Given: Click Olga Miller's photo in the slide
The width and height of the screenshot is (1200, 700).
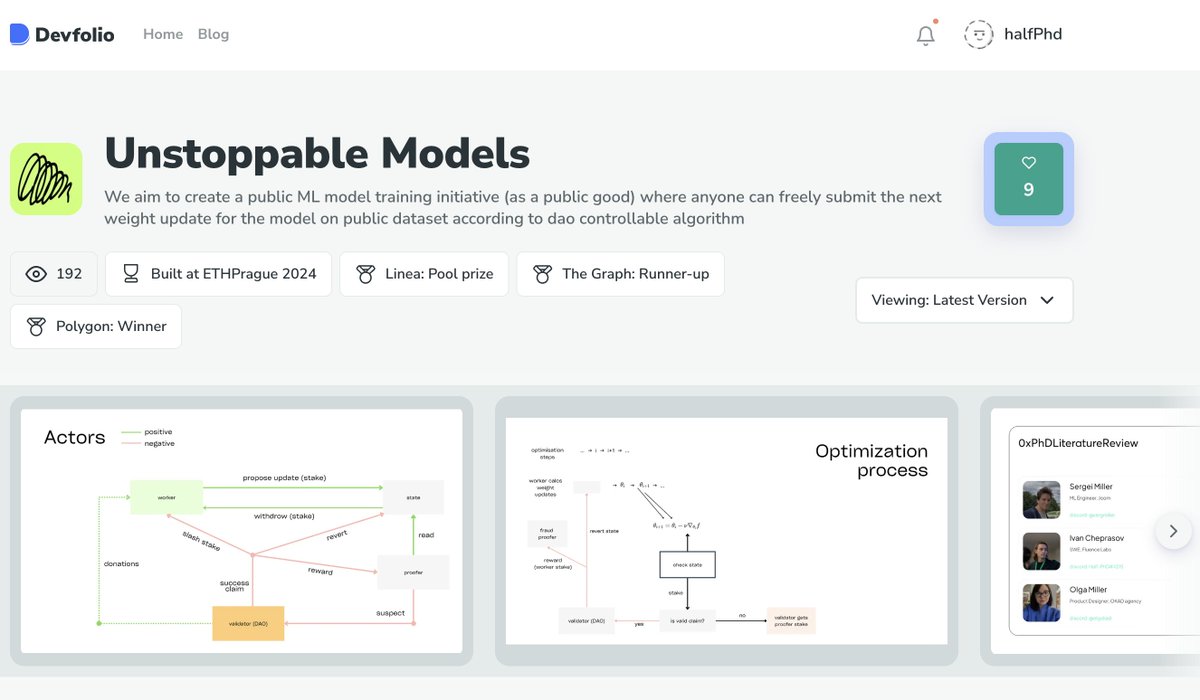Looking at the screenshot, I should [1041, 603].
